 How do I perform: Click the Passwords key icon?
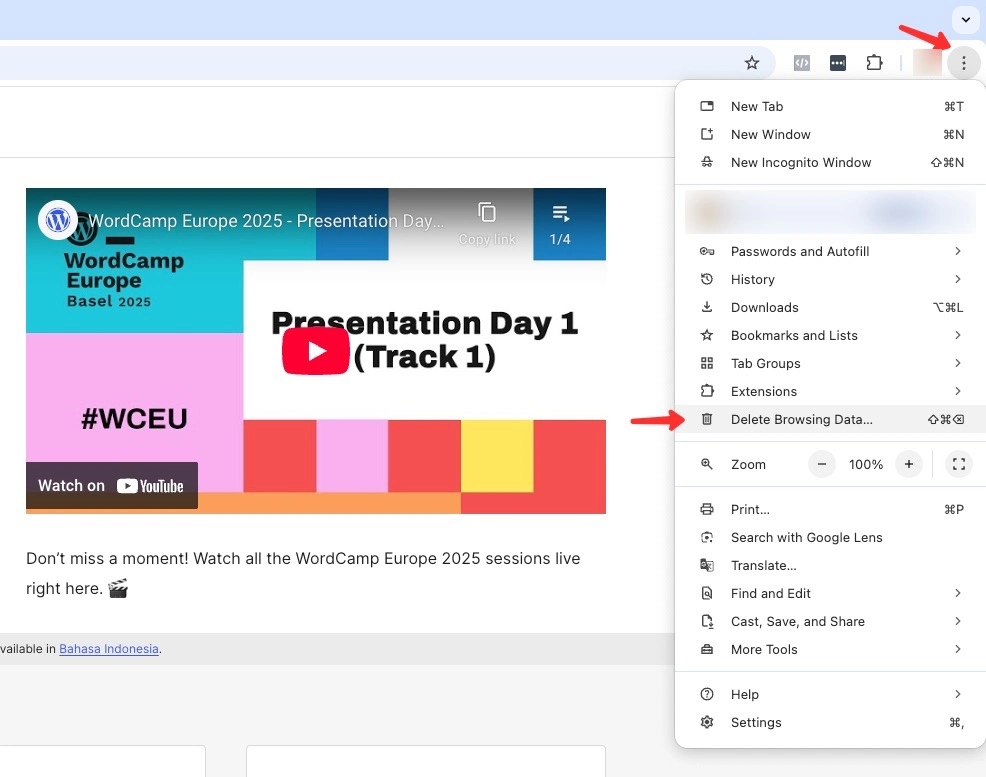pyautogui.click(x=707, y=251)
